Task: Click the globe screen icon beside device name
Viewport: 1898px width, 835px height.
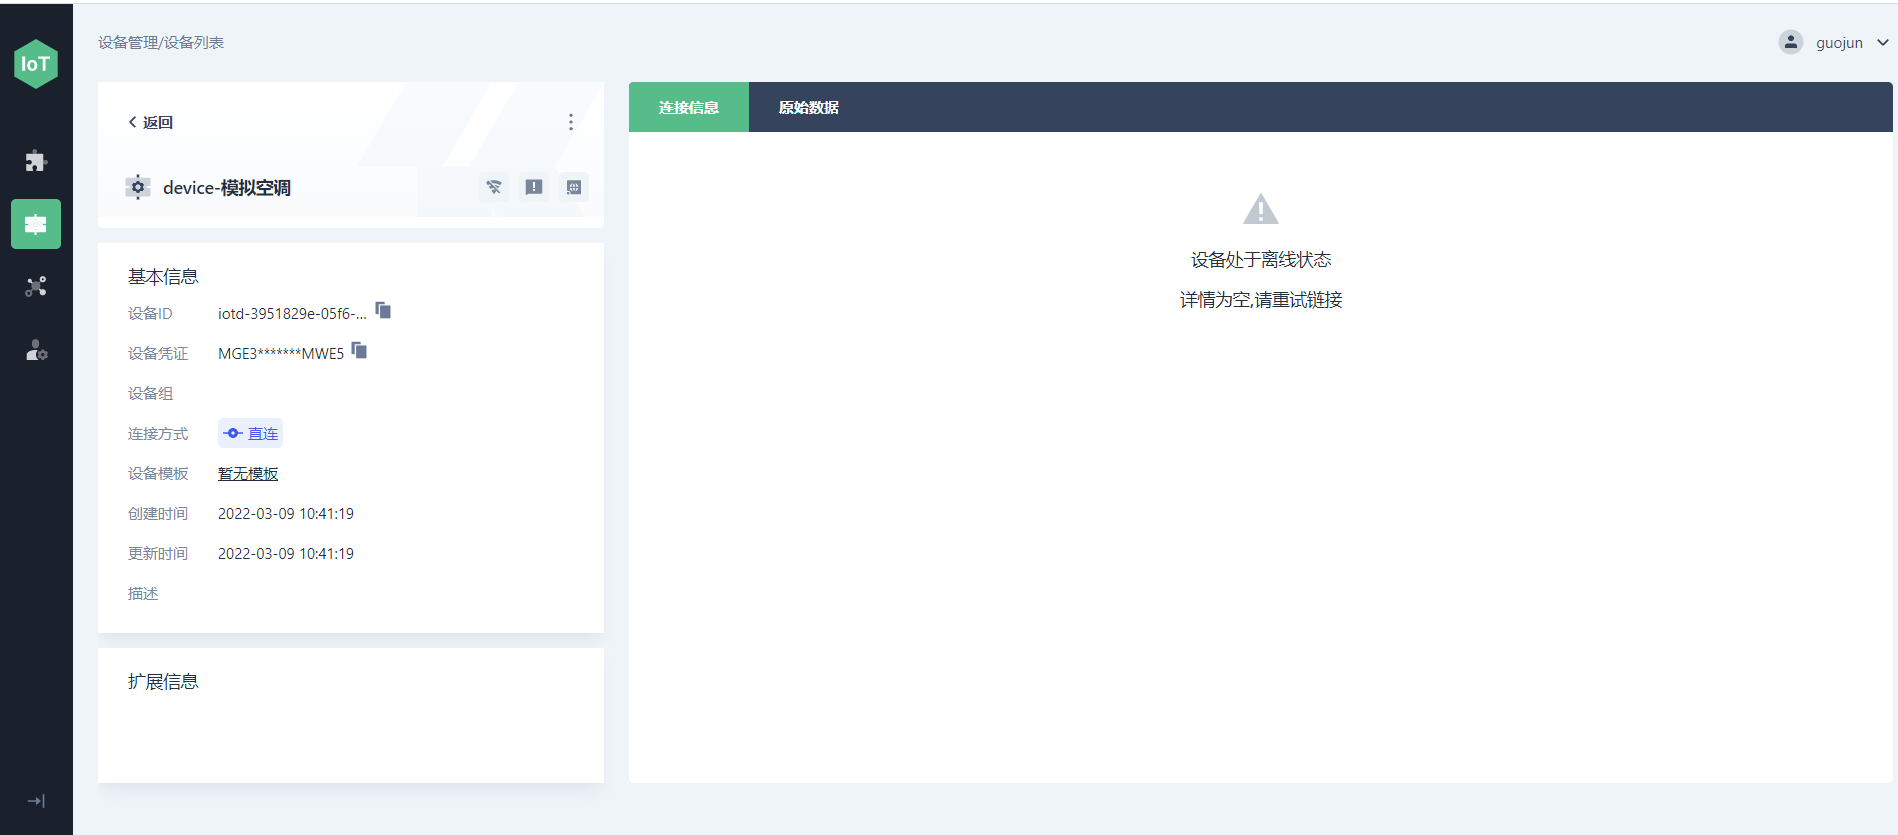Action: pyautogui.click(x=574, y=187)
